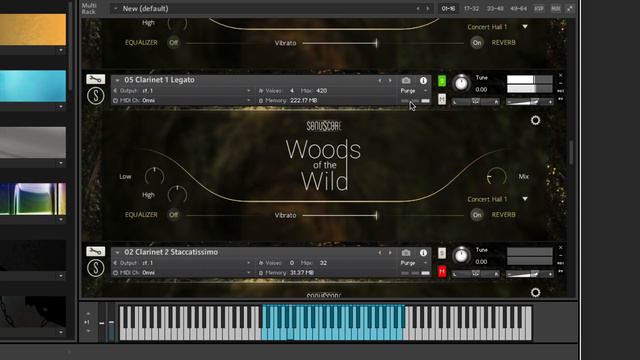This screenshot has width=640, height=360.
Task: Select the orange gradient thumbnail in left panel
Action: tap(33, 29)
